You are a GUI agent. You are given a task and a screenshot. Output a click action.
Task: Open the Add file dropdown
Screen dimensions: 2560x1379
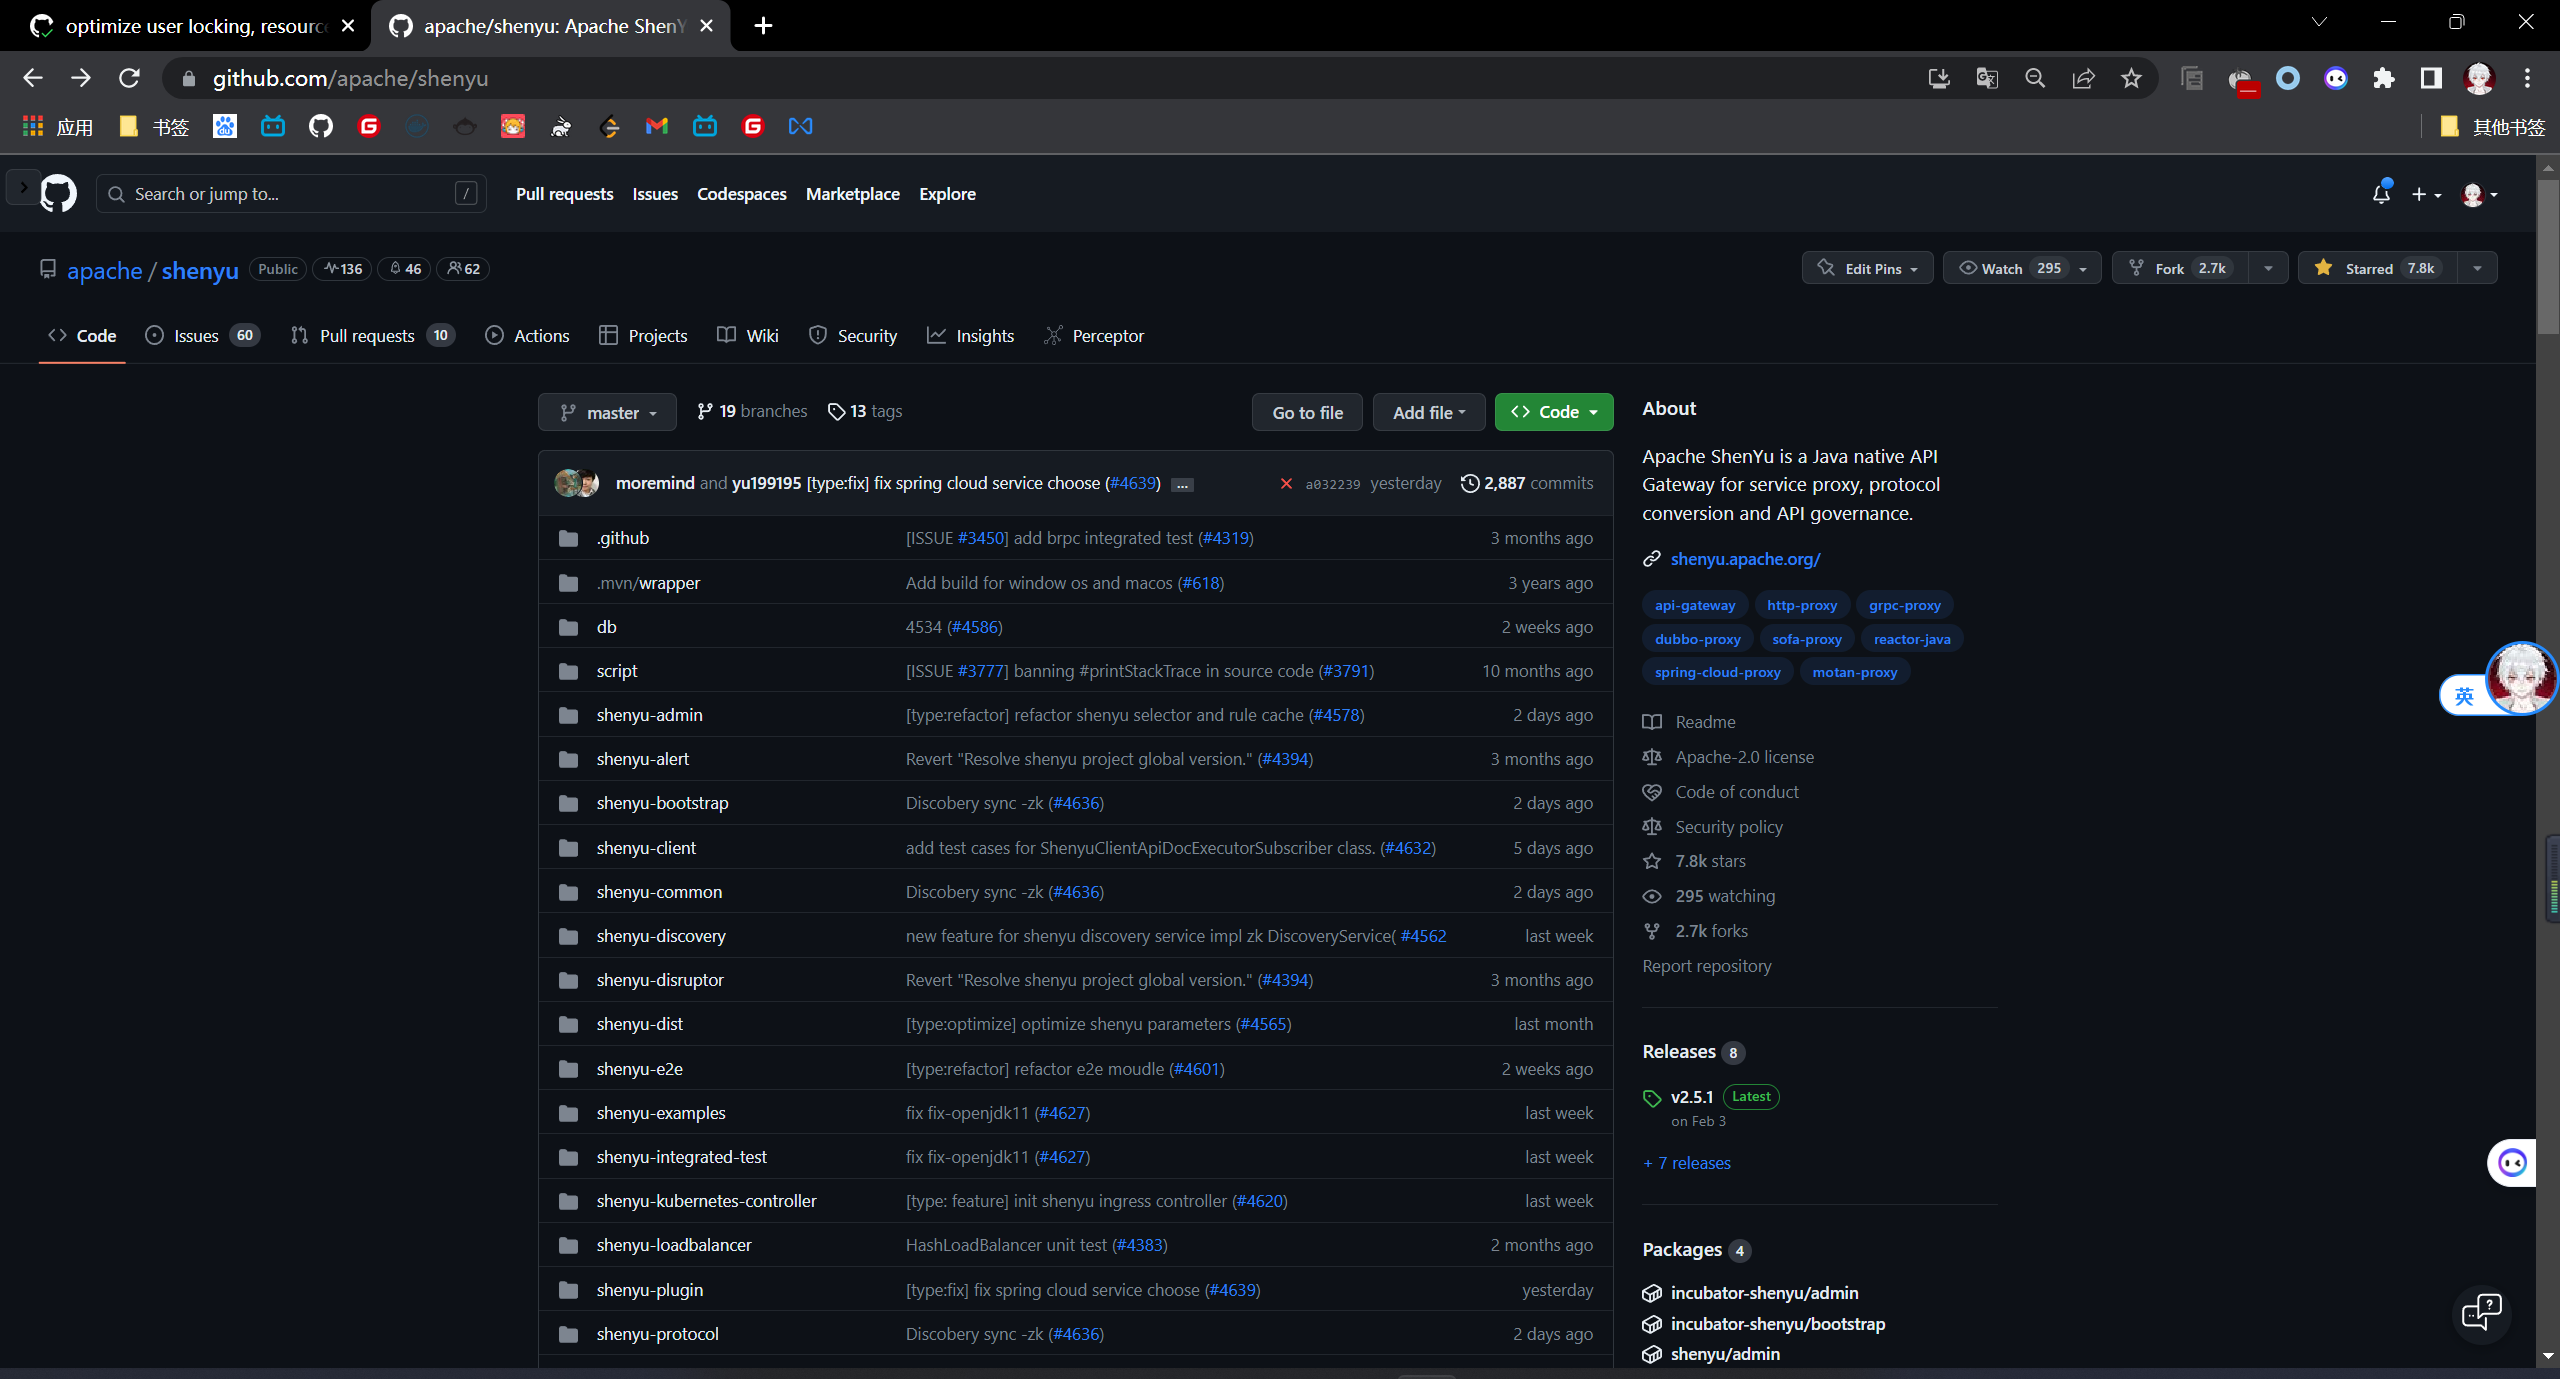[1428, 412]
